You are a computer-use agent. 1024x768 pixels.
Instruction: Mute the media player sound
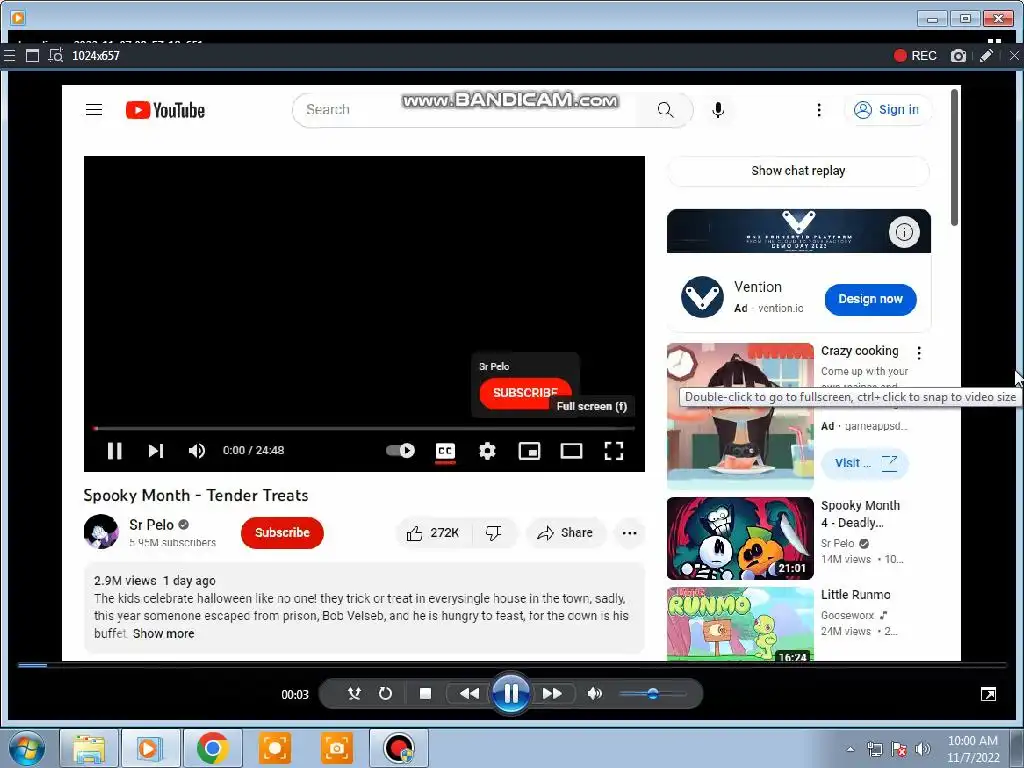coord(595,694)
